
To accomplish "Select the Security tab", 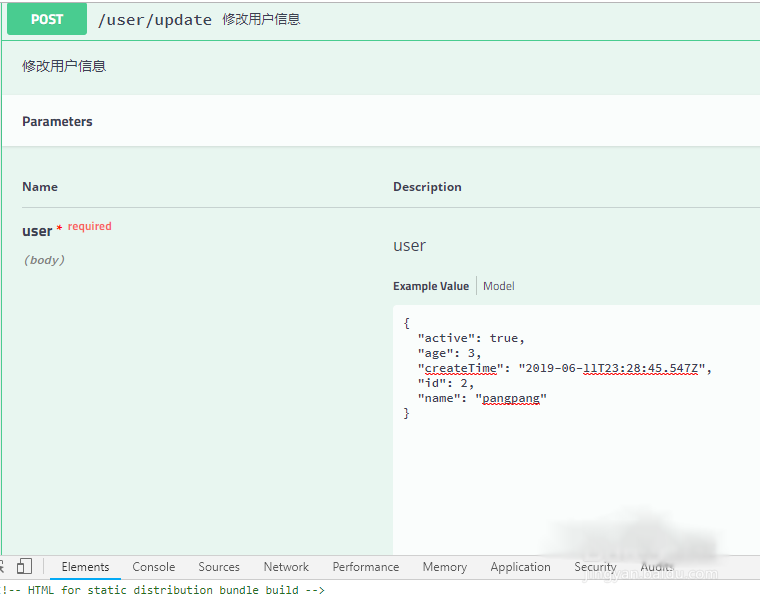I will click(x=595, y=567).
